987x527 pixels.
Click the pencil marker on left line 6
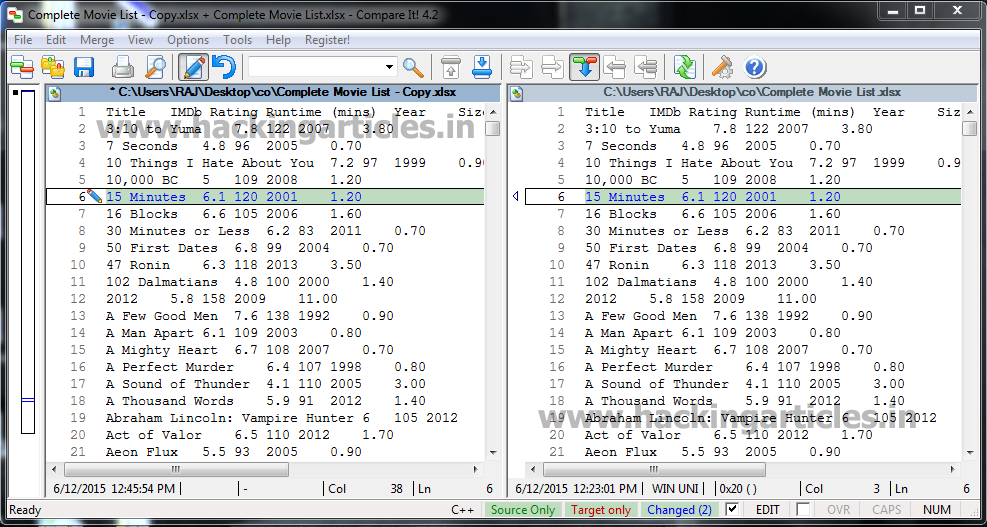[94, 196]
